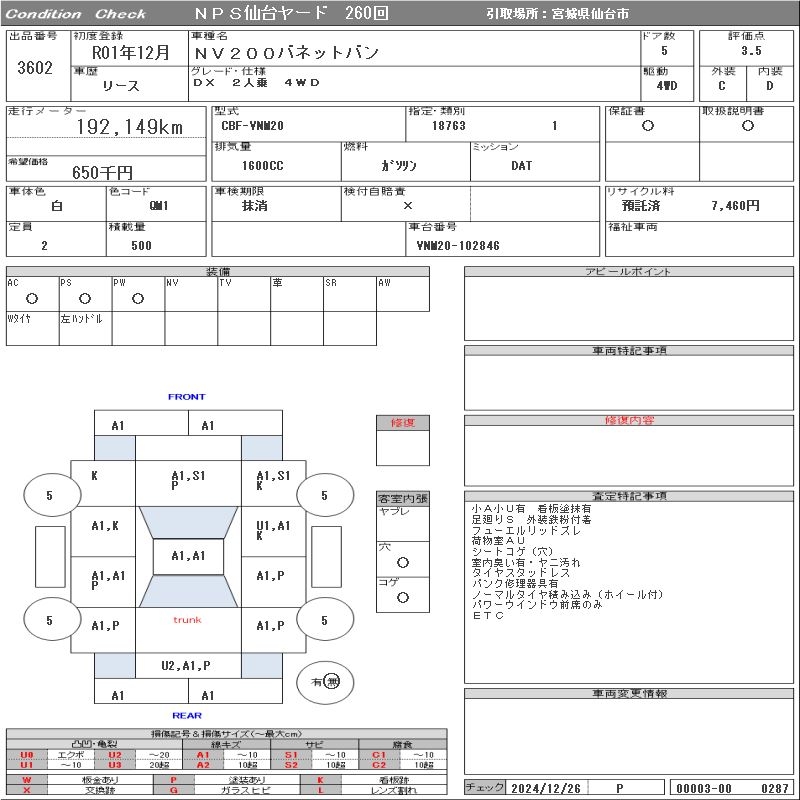Click the color code QM1
The image size is (800, 800).
[x=159, y=206]
